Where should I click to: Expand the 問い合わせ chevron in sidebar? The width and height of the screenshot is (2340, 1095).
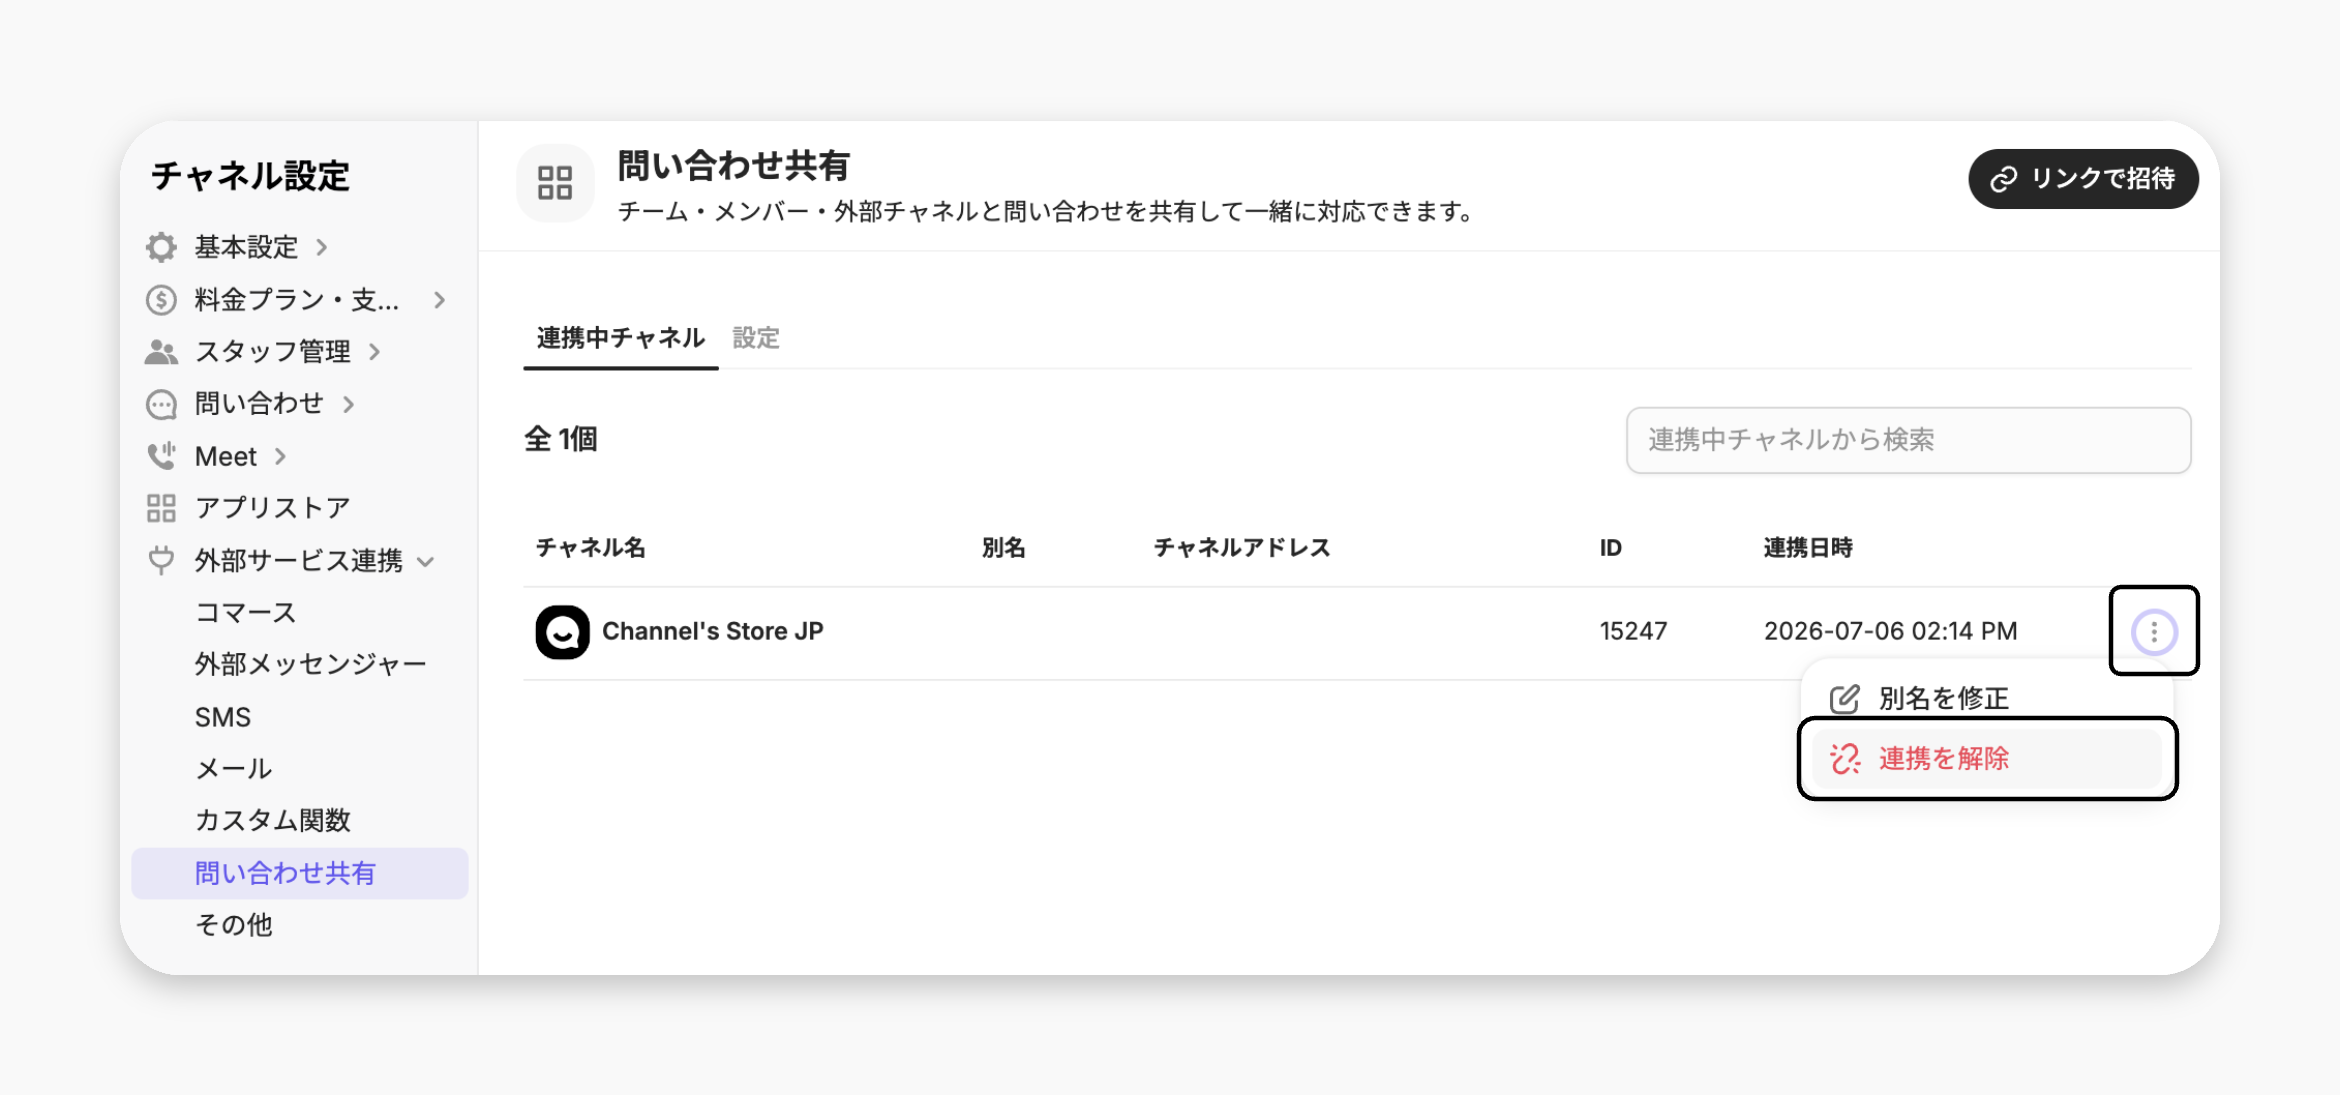(x=349, y=404)
